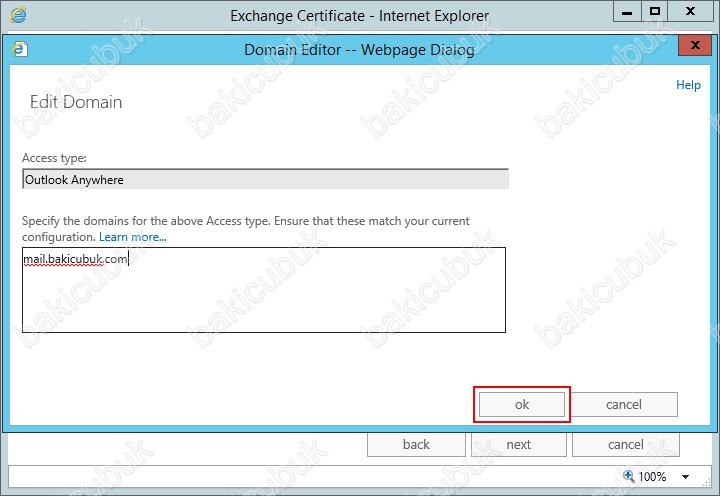Click the zoom magnifier icon in status bar
Screen dimensions: 720x496
click(628, 476)
